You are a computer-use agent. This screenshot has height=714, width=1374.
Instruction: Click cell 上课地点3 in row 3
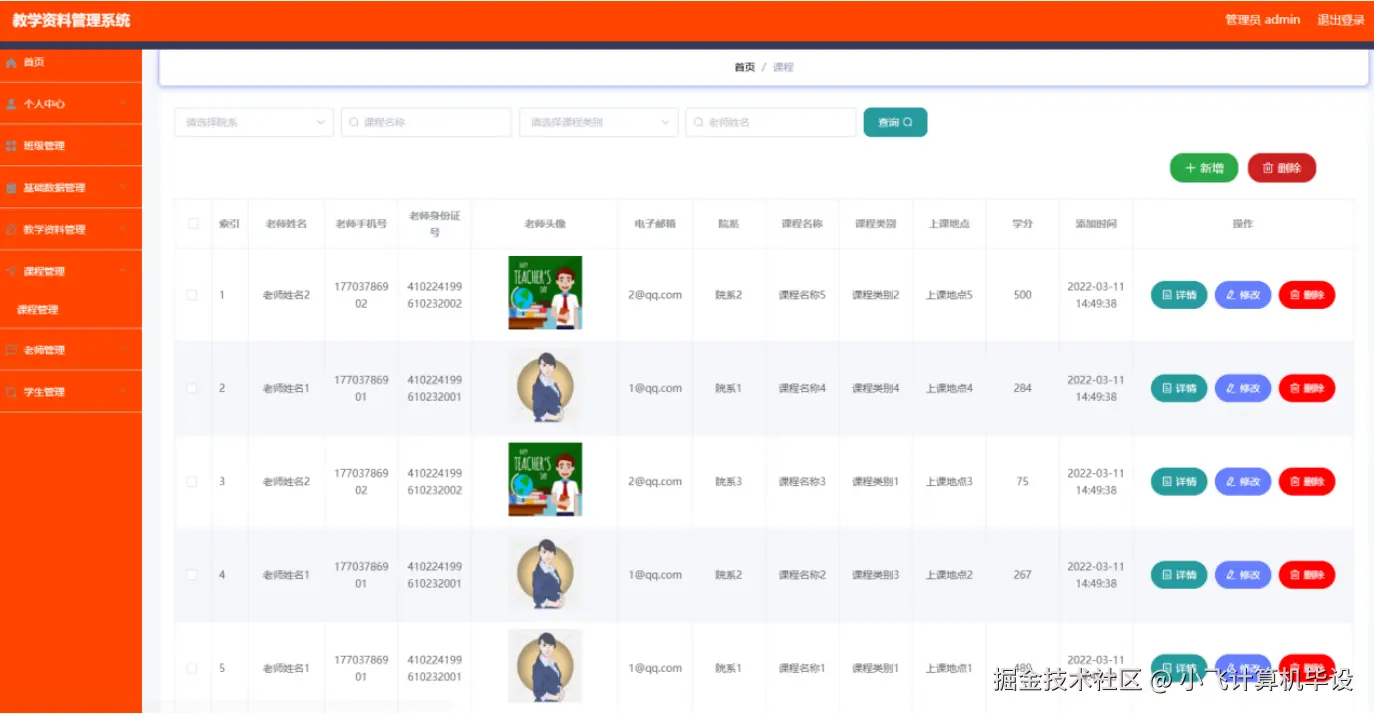949,481
